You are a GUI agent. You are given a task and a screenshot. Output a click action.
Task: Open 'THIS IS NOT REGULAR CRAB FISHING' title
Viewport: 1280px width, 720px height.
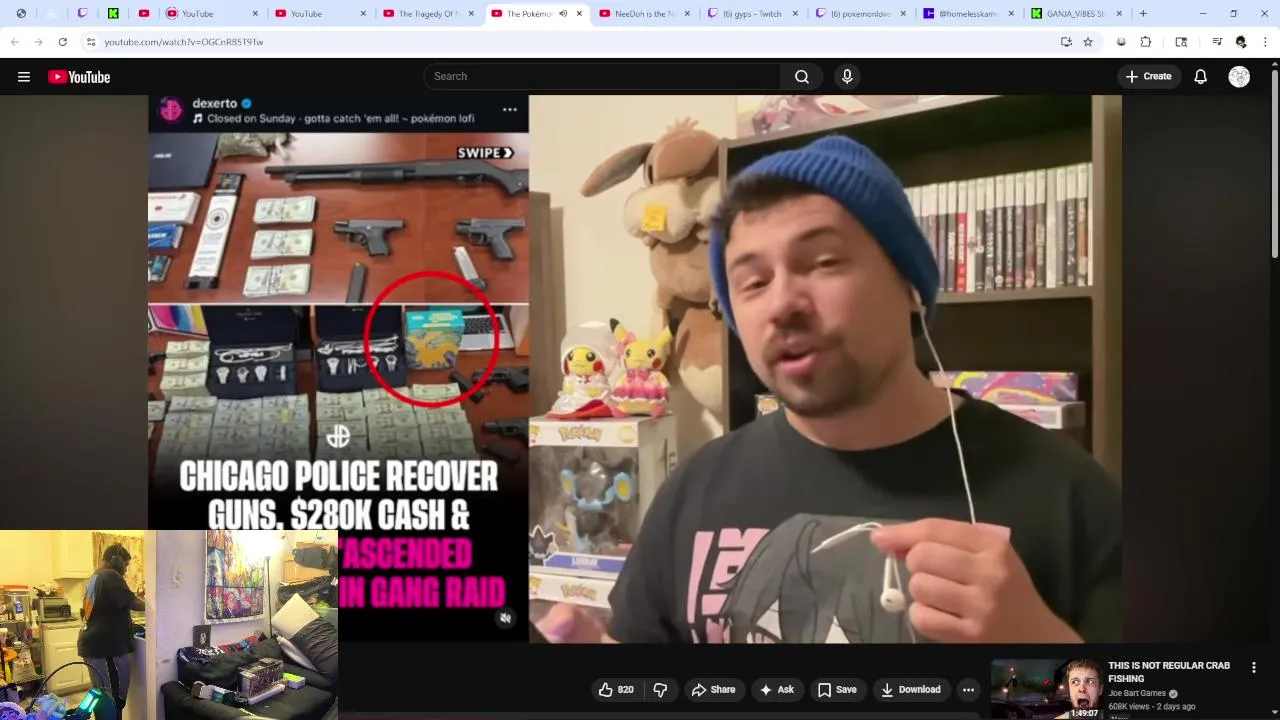coord(1169,672)
